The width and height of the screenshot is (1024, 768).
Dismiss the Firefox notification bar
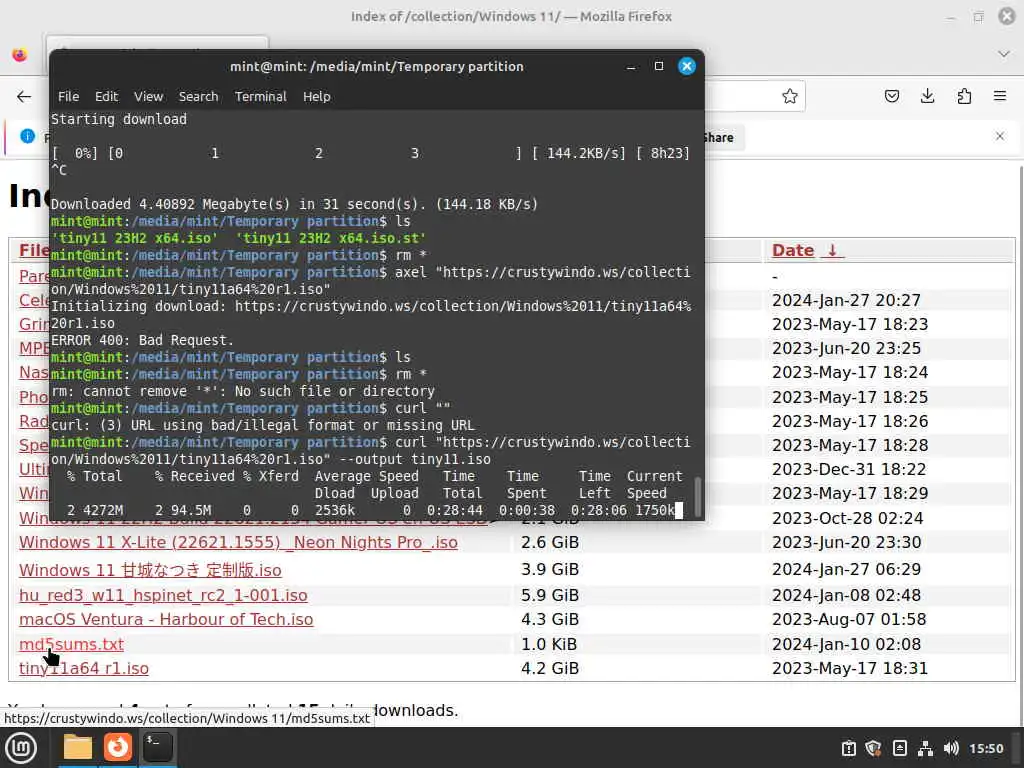pyautogui.click(x=1000, y=136)
